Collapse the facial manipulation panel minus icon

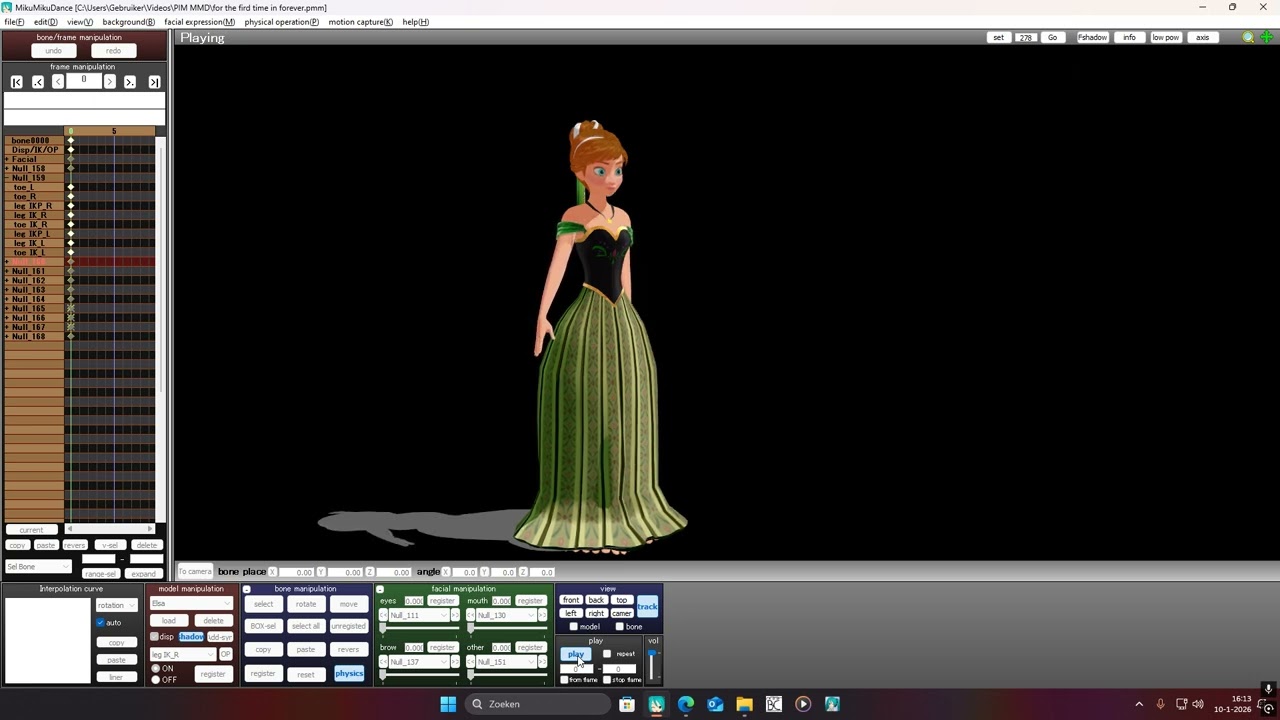coord(380,589)
